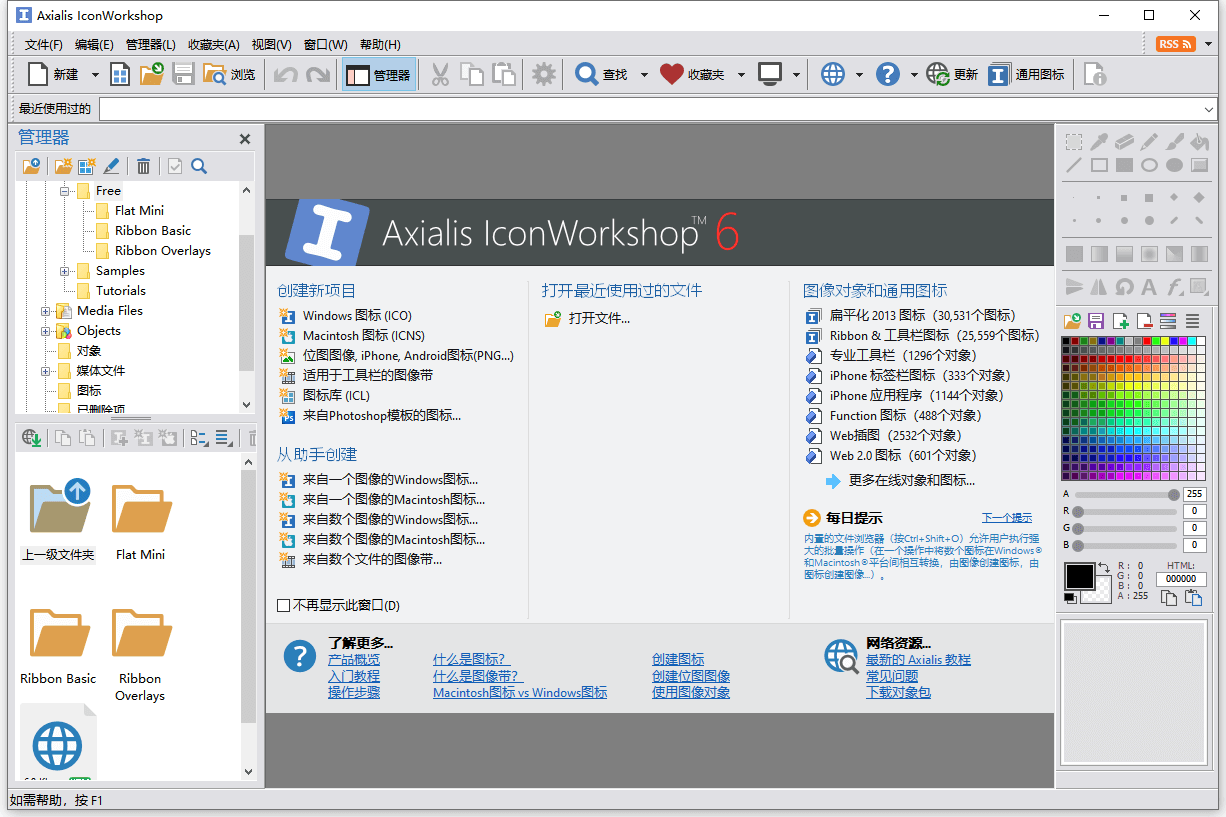This screenshot has height=817, width=1226.
Task: Click the add color swatch page icon
Action: click(x=1121, y=321)
